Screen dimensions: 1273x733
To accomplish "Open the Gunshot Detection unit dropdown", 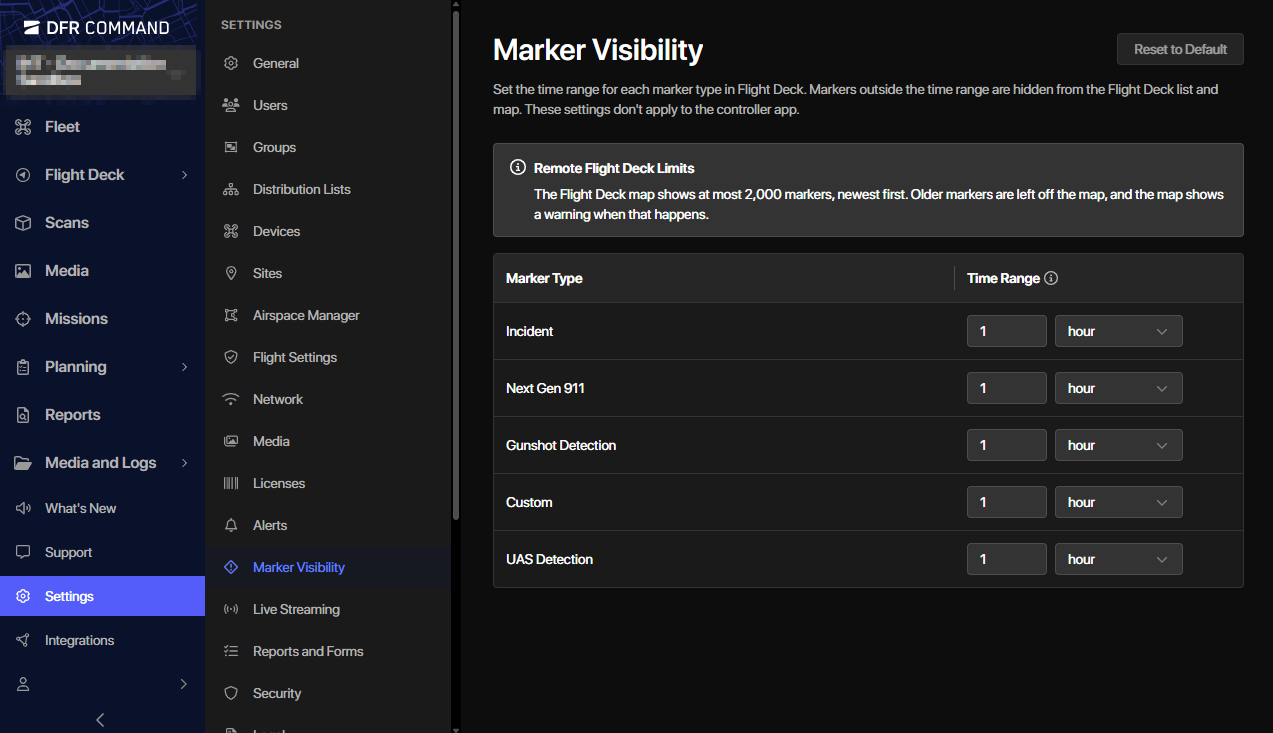I will click(x=1119, y=445).
